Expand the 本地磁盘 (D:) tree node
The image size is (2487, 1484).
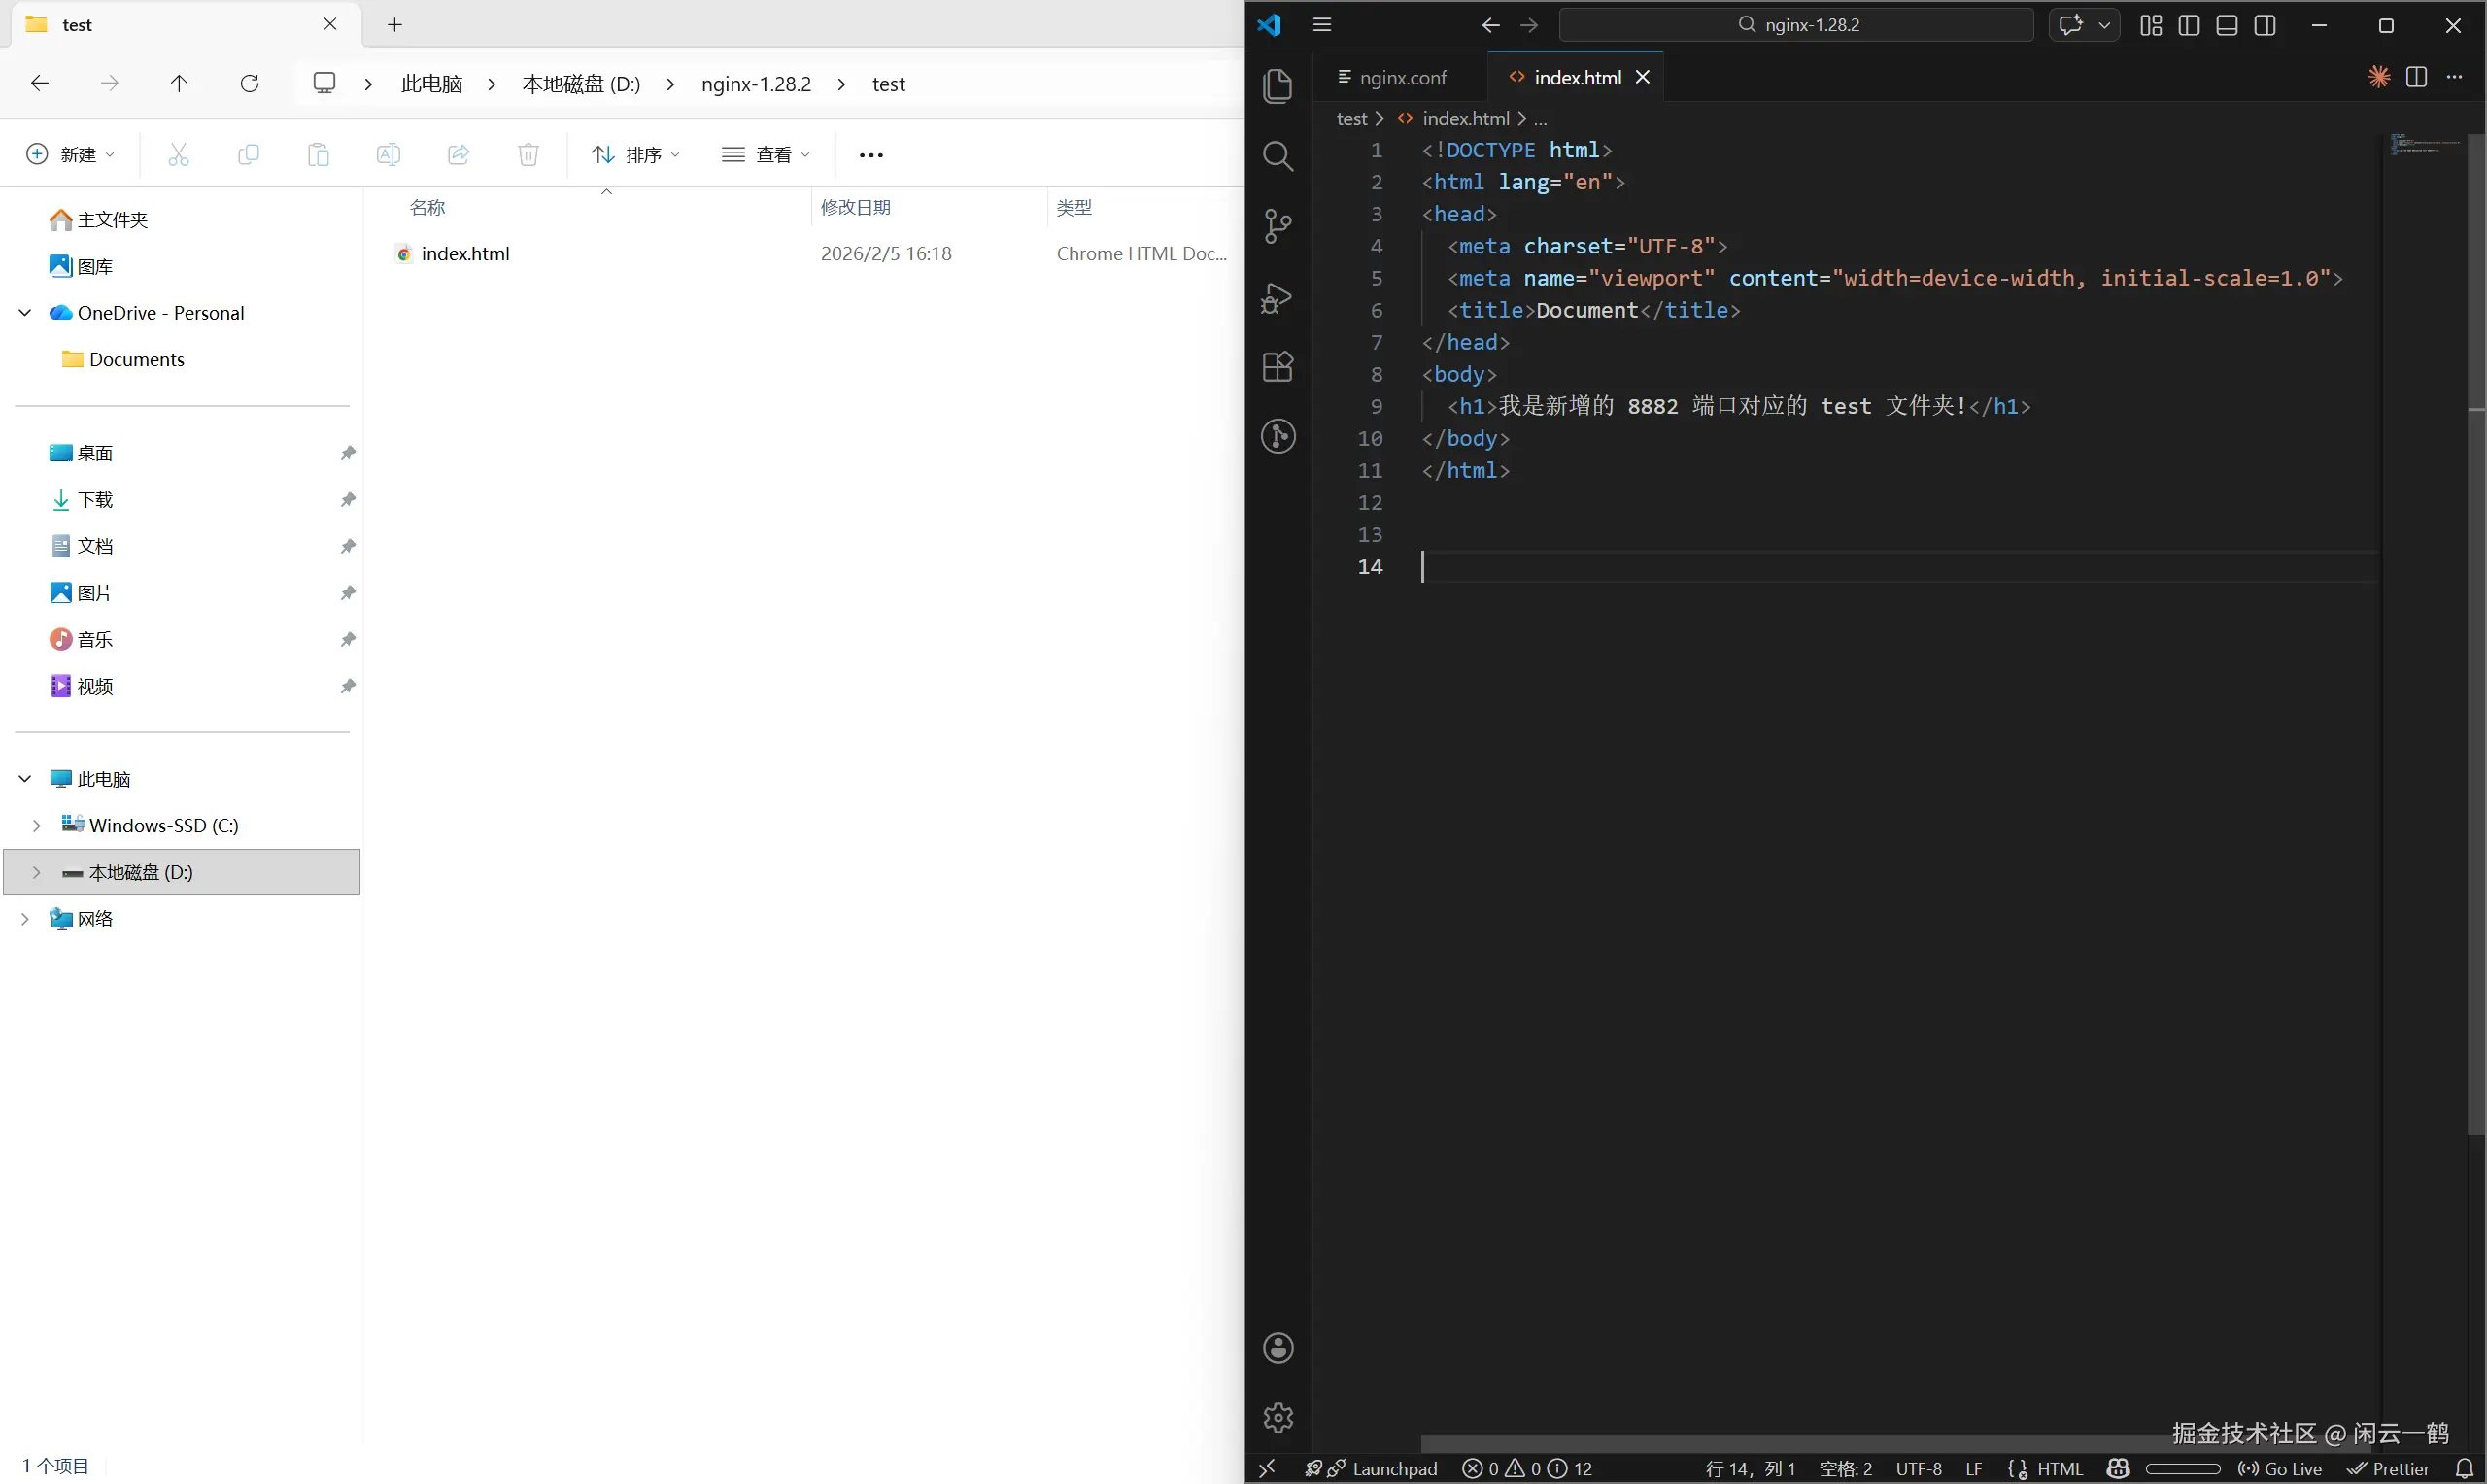37,872
